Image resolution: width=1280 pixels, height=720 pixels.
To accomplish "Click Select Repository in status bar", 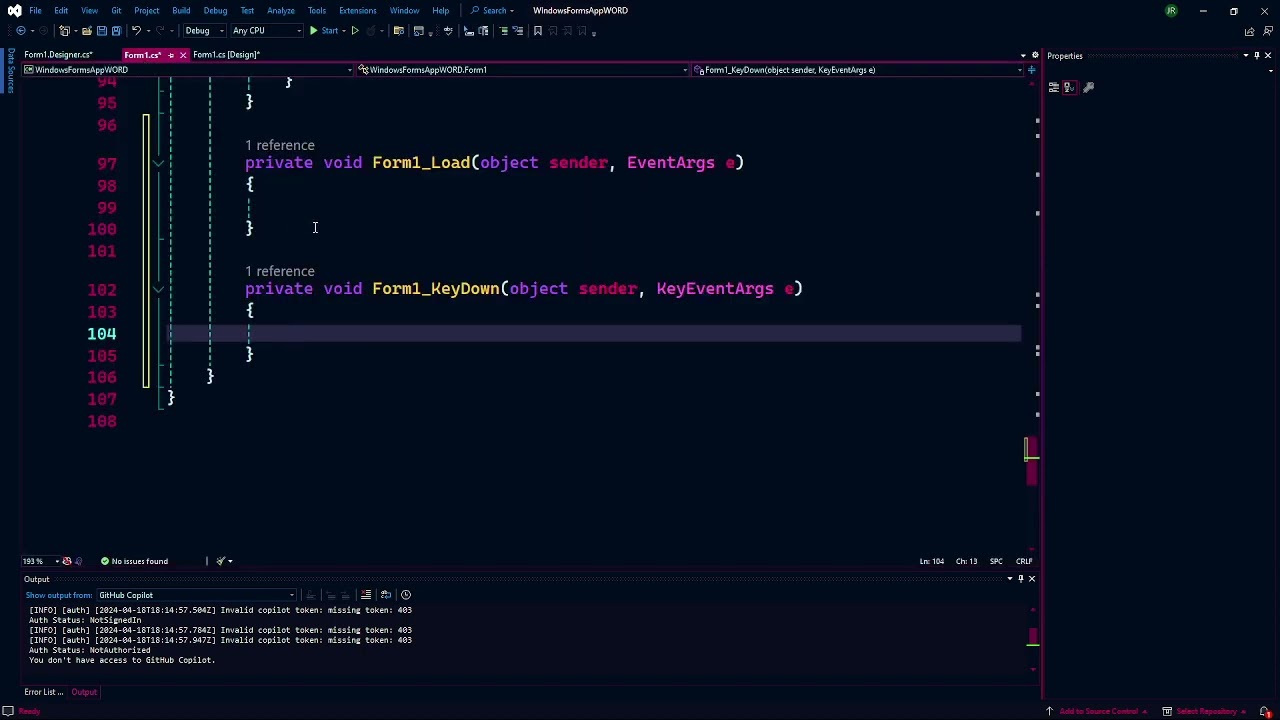I will point(1206,712).
